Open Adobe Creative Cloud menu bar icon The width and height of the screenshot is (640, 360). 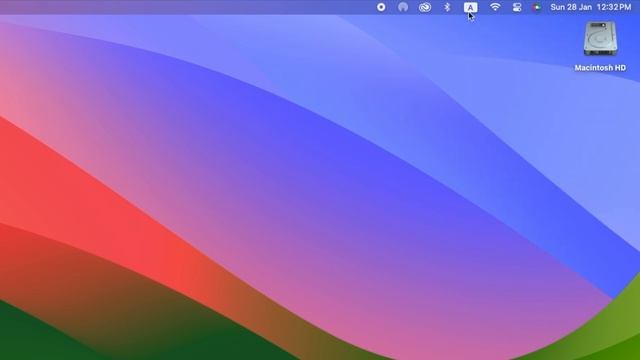(425, 7)
